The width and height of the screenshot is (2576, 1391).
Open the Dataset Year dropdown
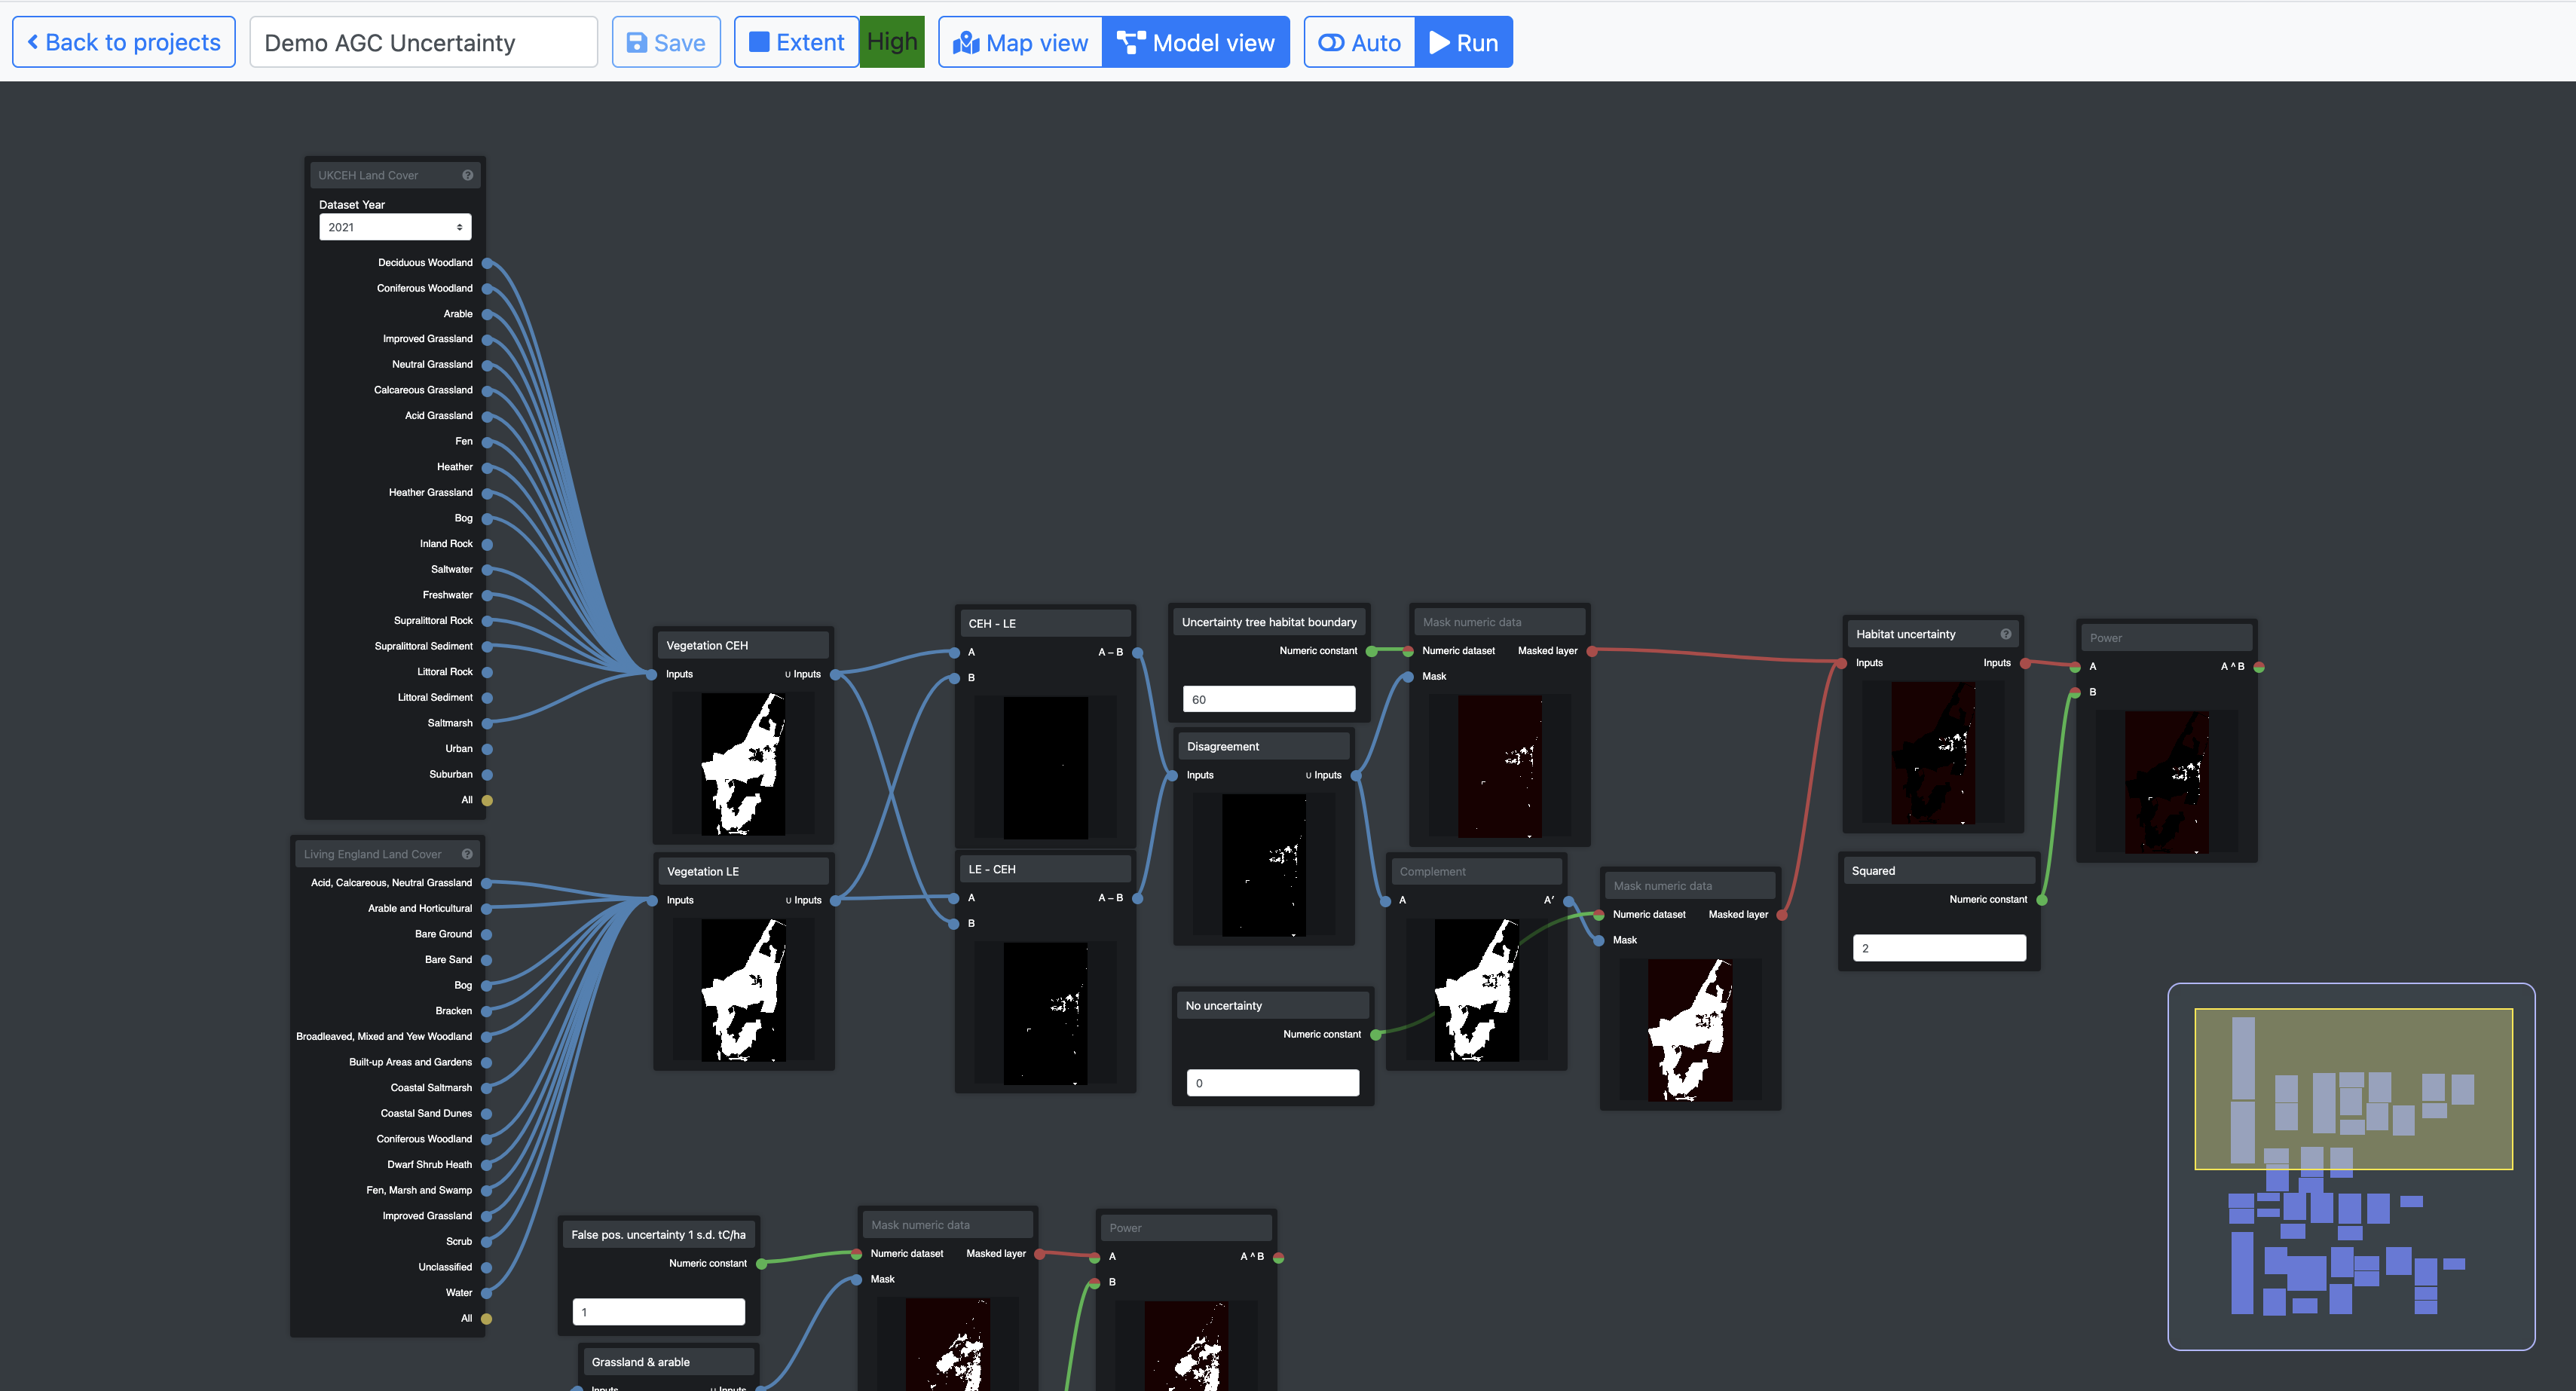pyautogui.click(x=395, y=227)
